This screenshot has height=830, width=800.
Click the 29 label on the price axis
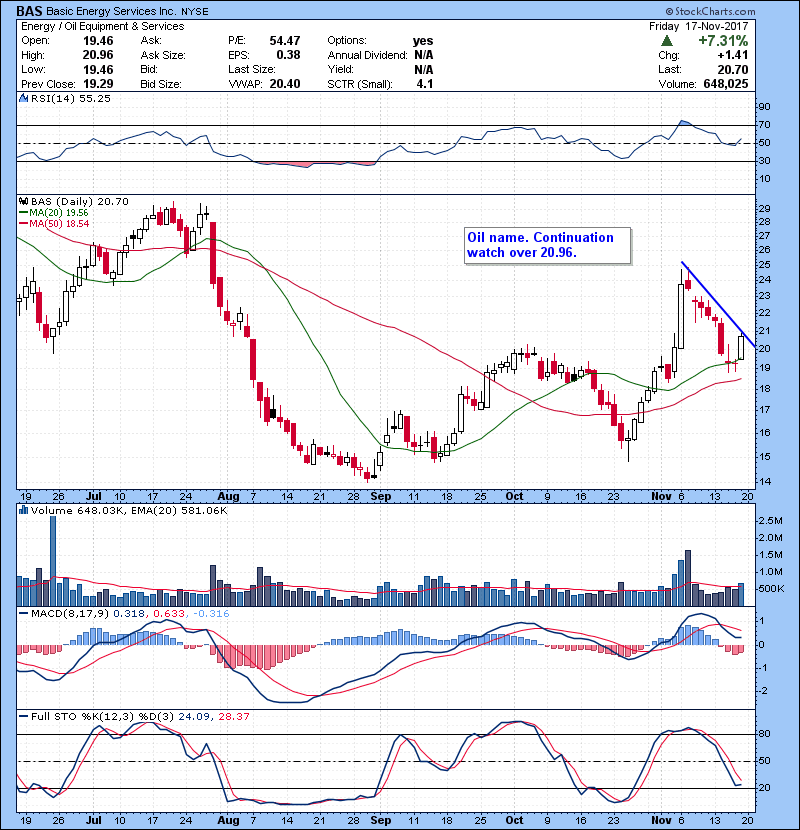tap(764, 208)
